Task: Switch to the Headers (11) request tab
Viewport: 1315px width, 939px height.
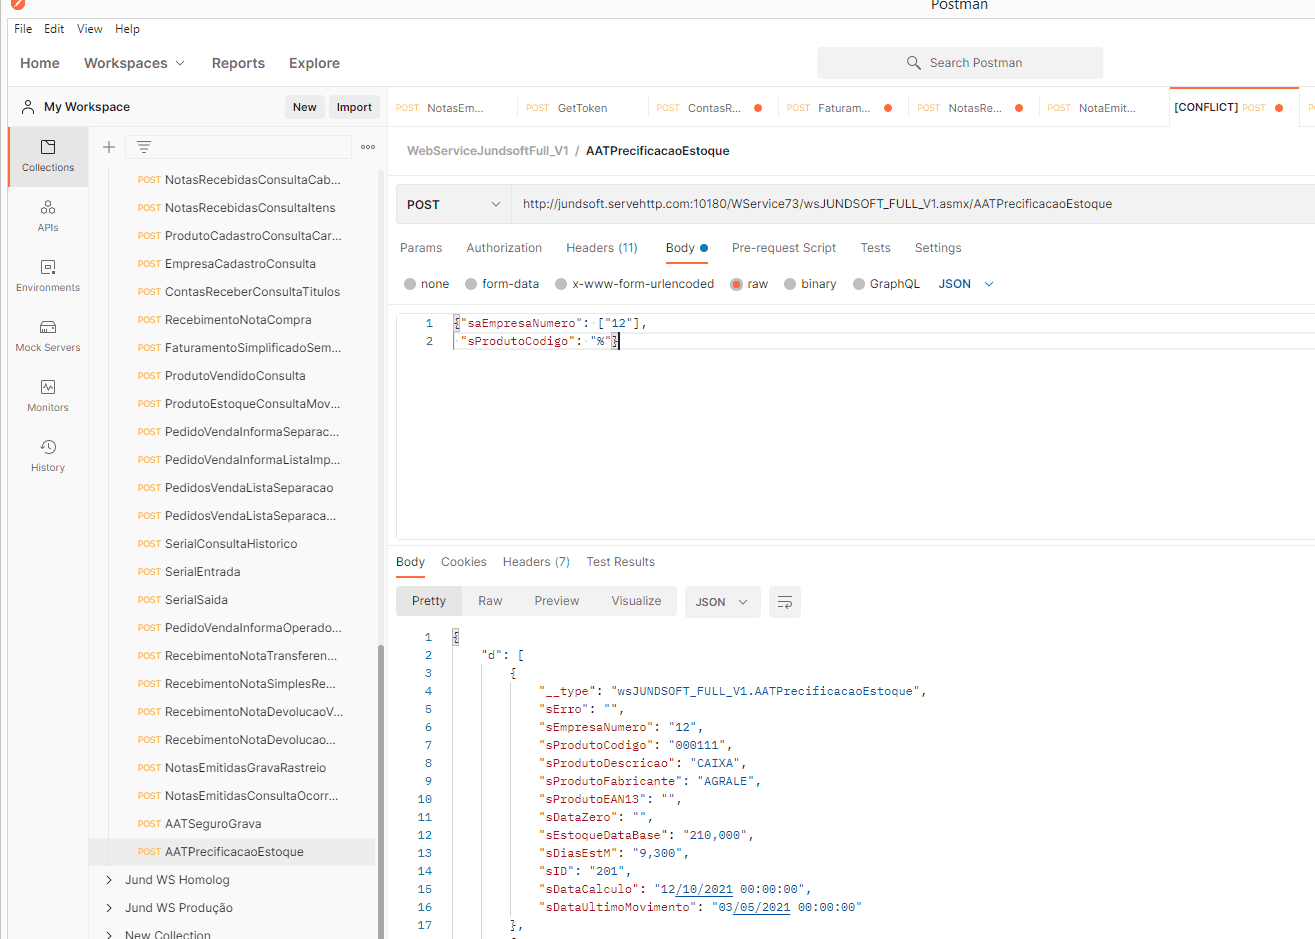Action: 602,248
